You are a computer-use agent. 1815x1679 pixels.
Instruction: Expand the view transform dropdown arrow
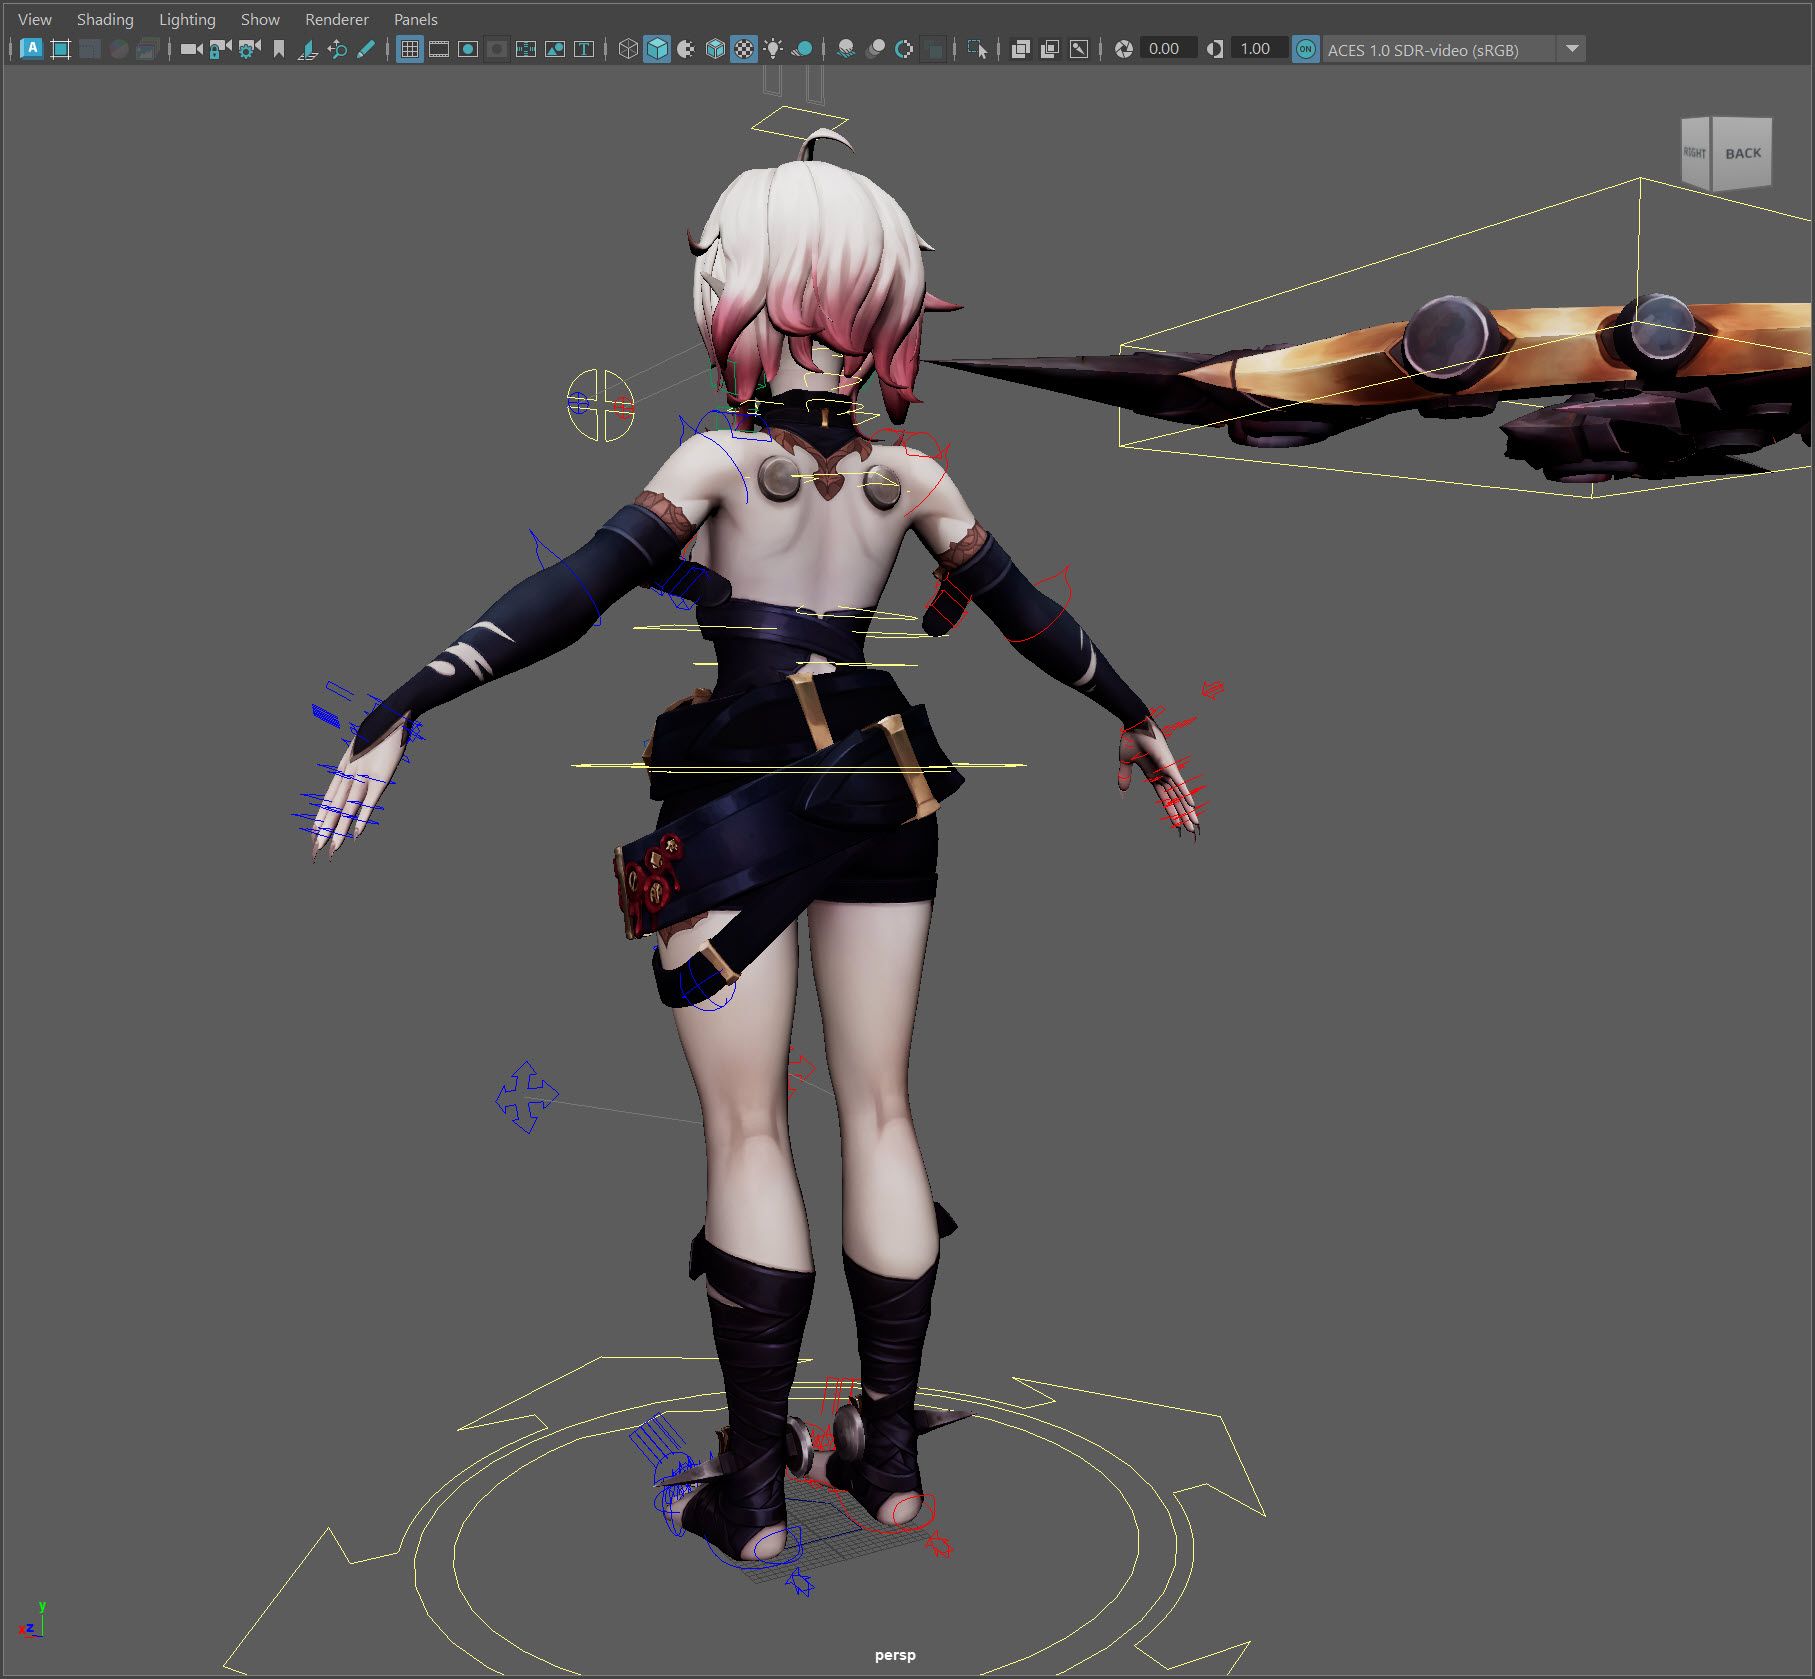pyautogui.click(x=1572, y=49)
